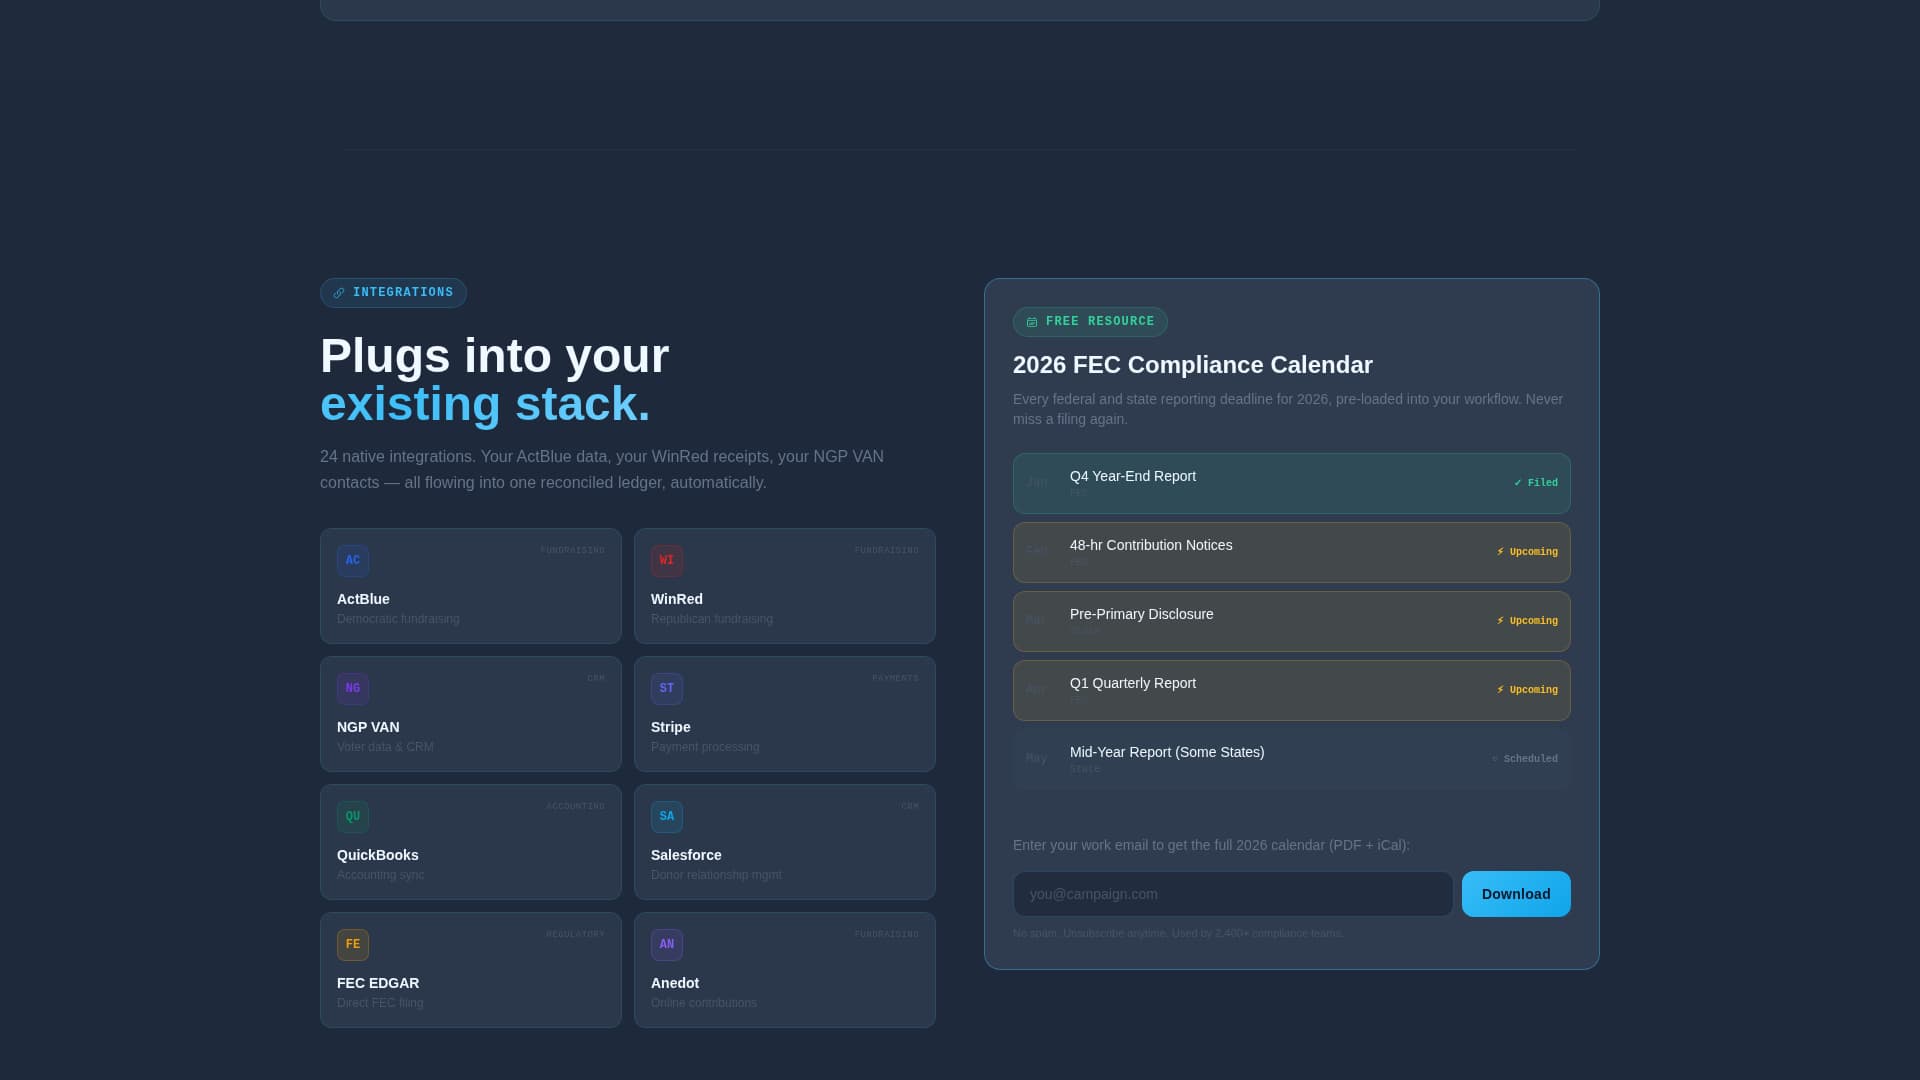1920x1080 pixels.
Task: Click the May month label beside Mid-Year Report
Action: 1037,759
